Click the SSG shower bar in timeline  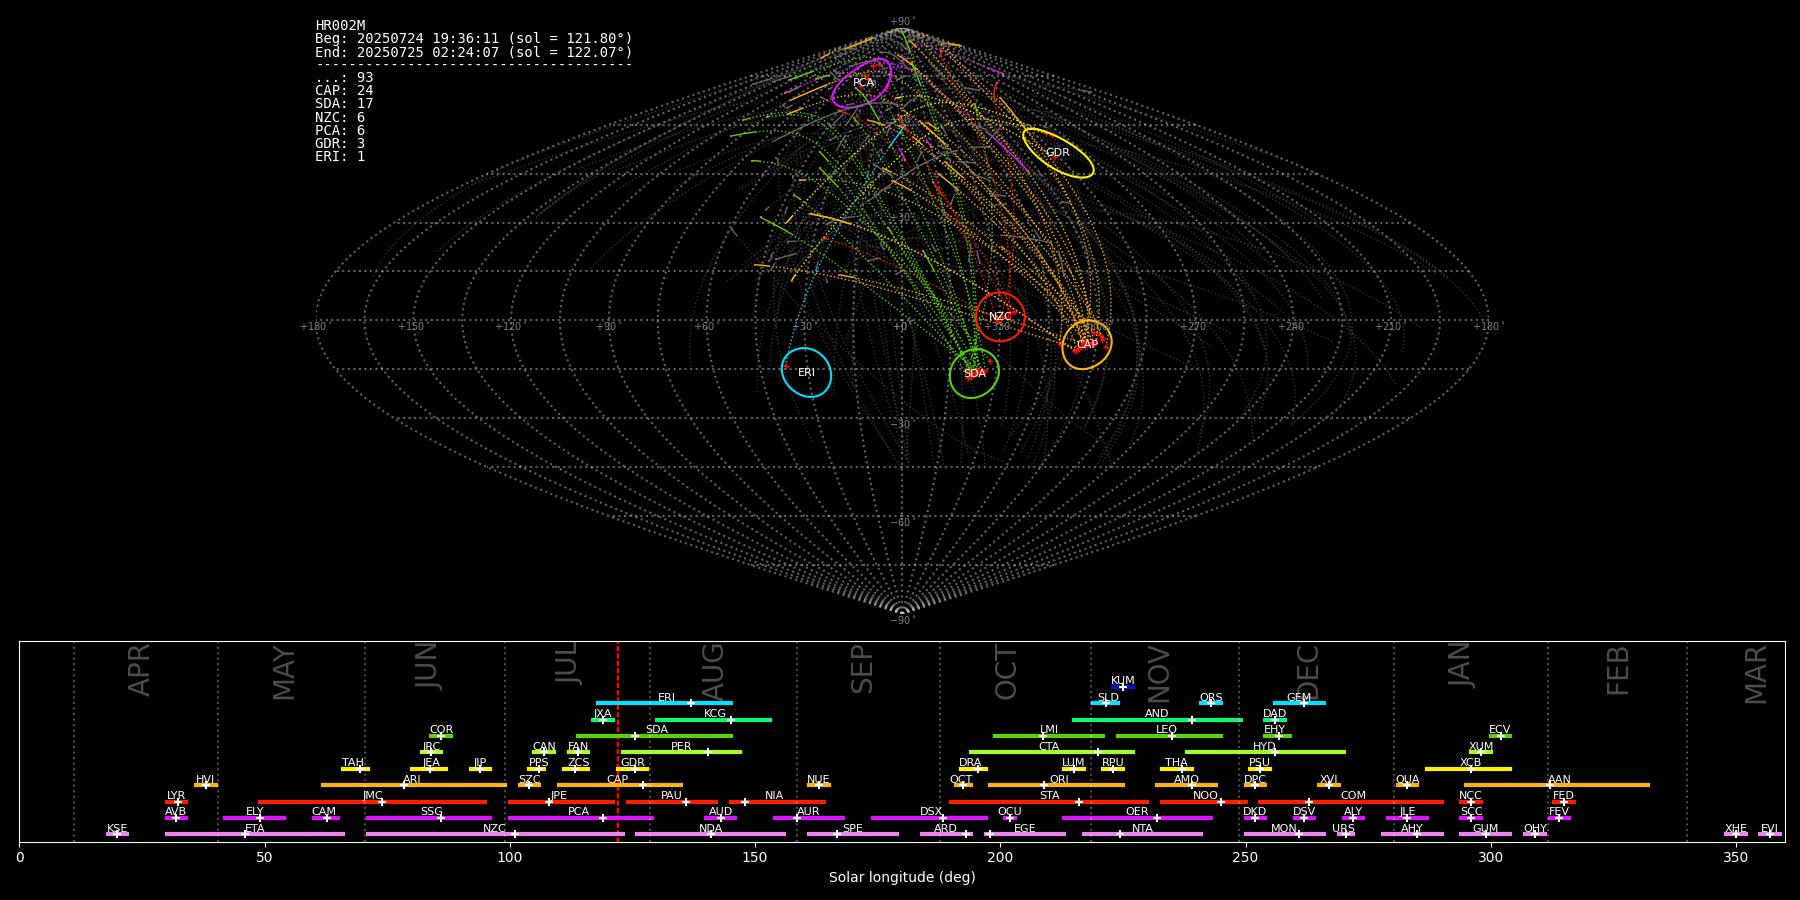(428, 818)
